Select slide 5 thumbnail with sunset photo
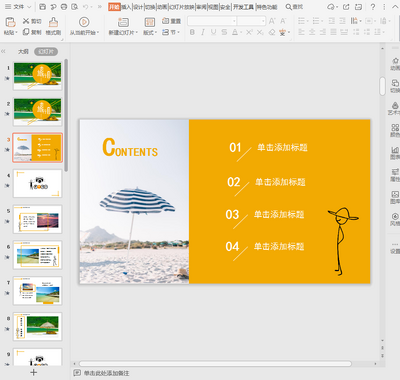 point(37,219)
